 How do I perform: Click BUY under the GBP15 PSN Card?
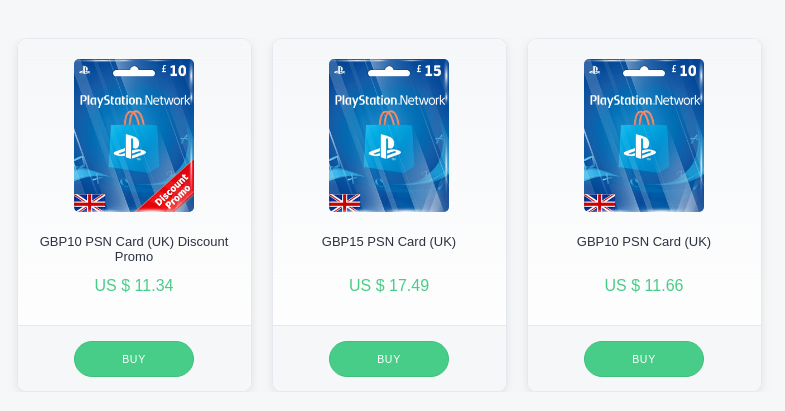pyautogui.click(x=389, y=359)
